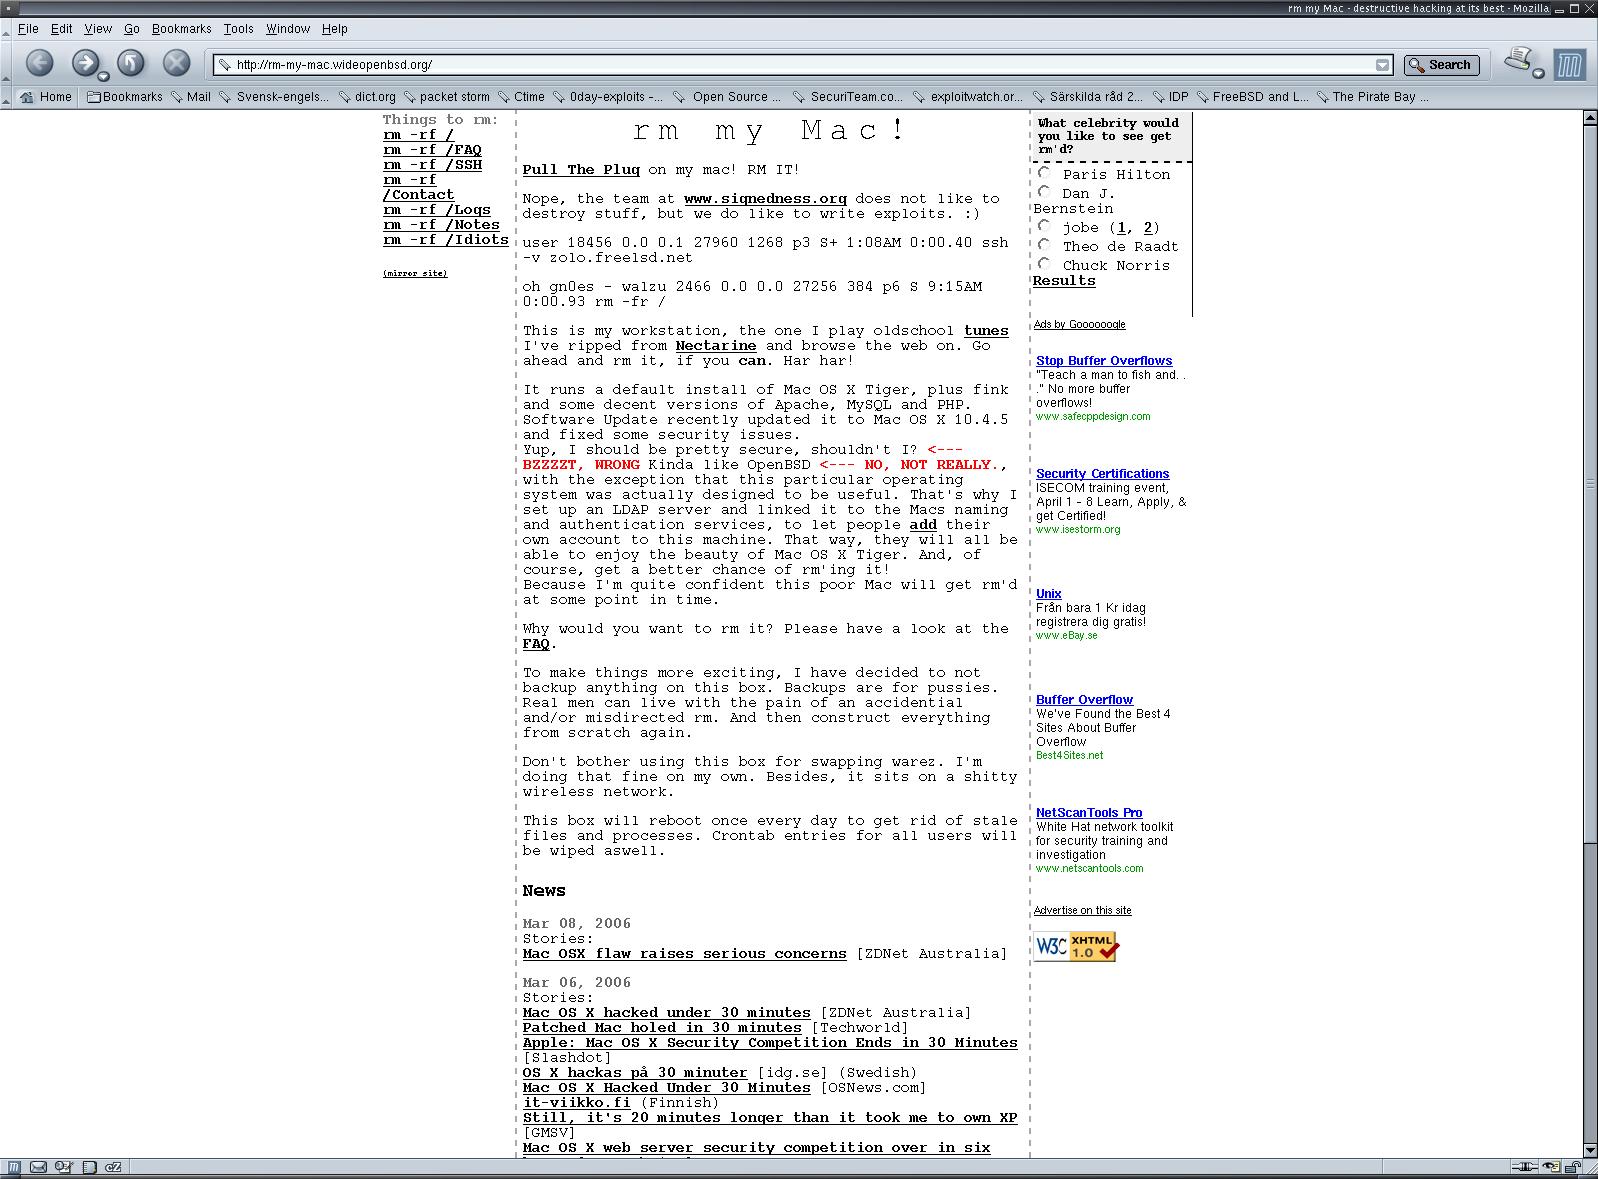Open the 0day-exploits bookmark
Screen dimensions: 1598x1179
coord(607,97)
